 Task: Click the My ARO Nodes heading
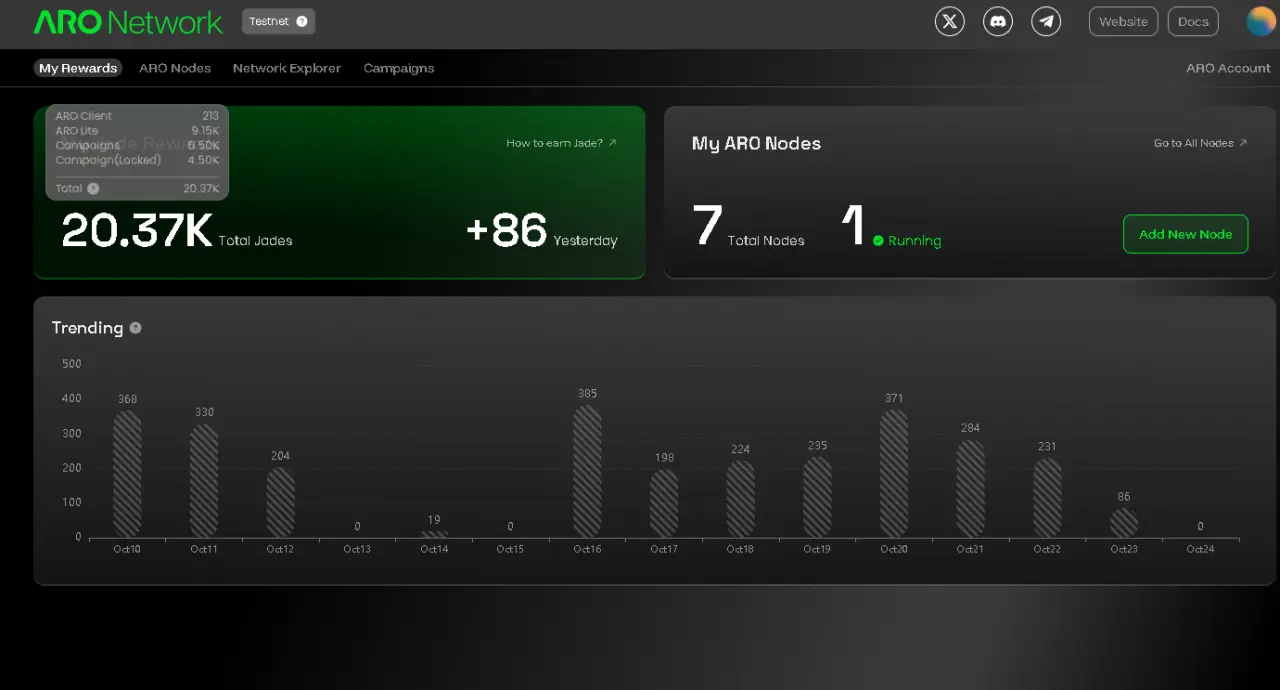point(756,143)
